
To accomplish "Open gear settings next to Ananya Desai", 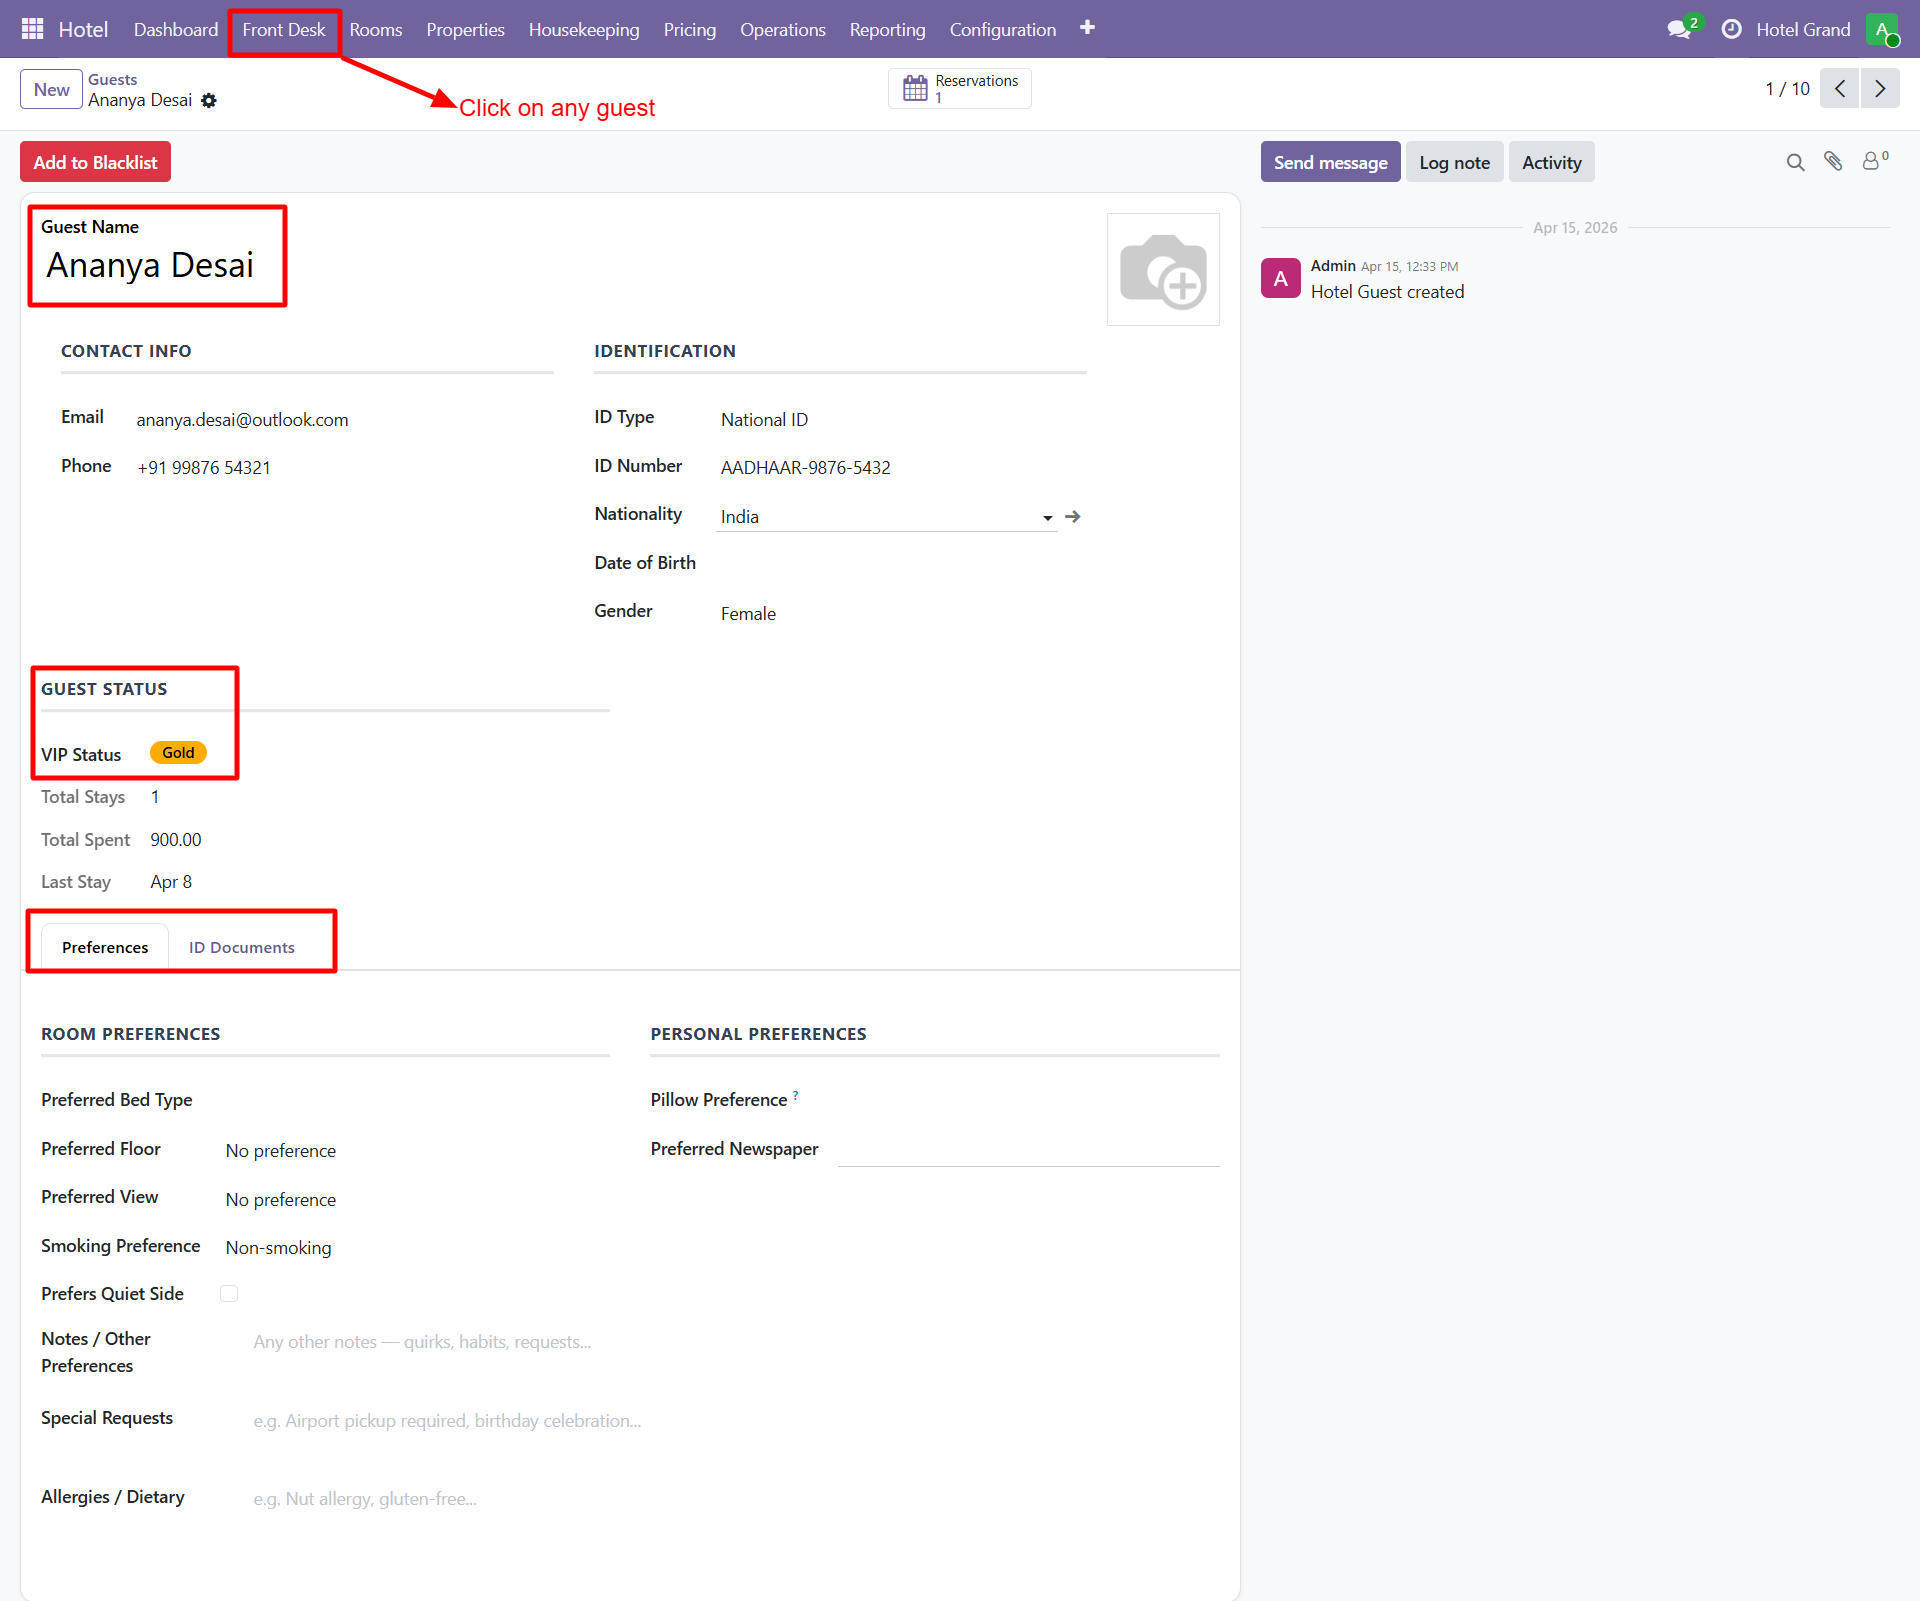I will click(x=209, y=100).
